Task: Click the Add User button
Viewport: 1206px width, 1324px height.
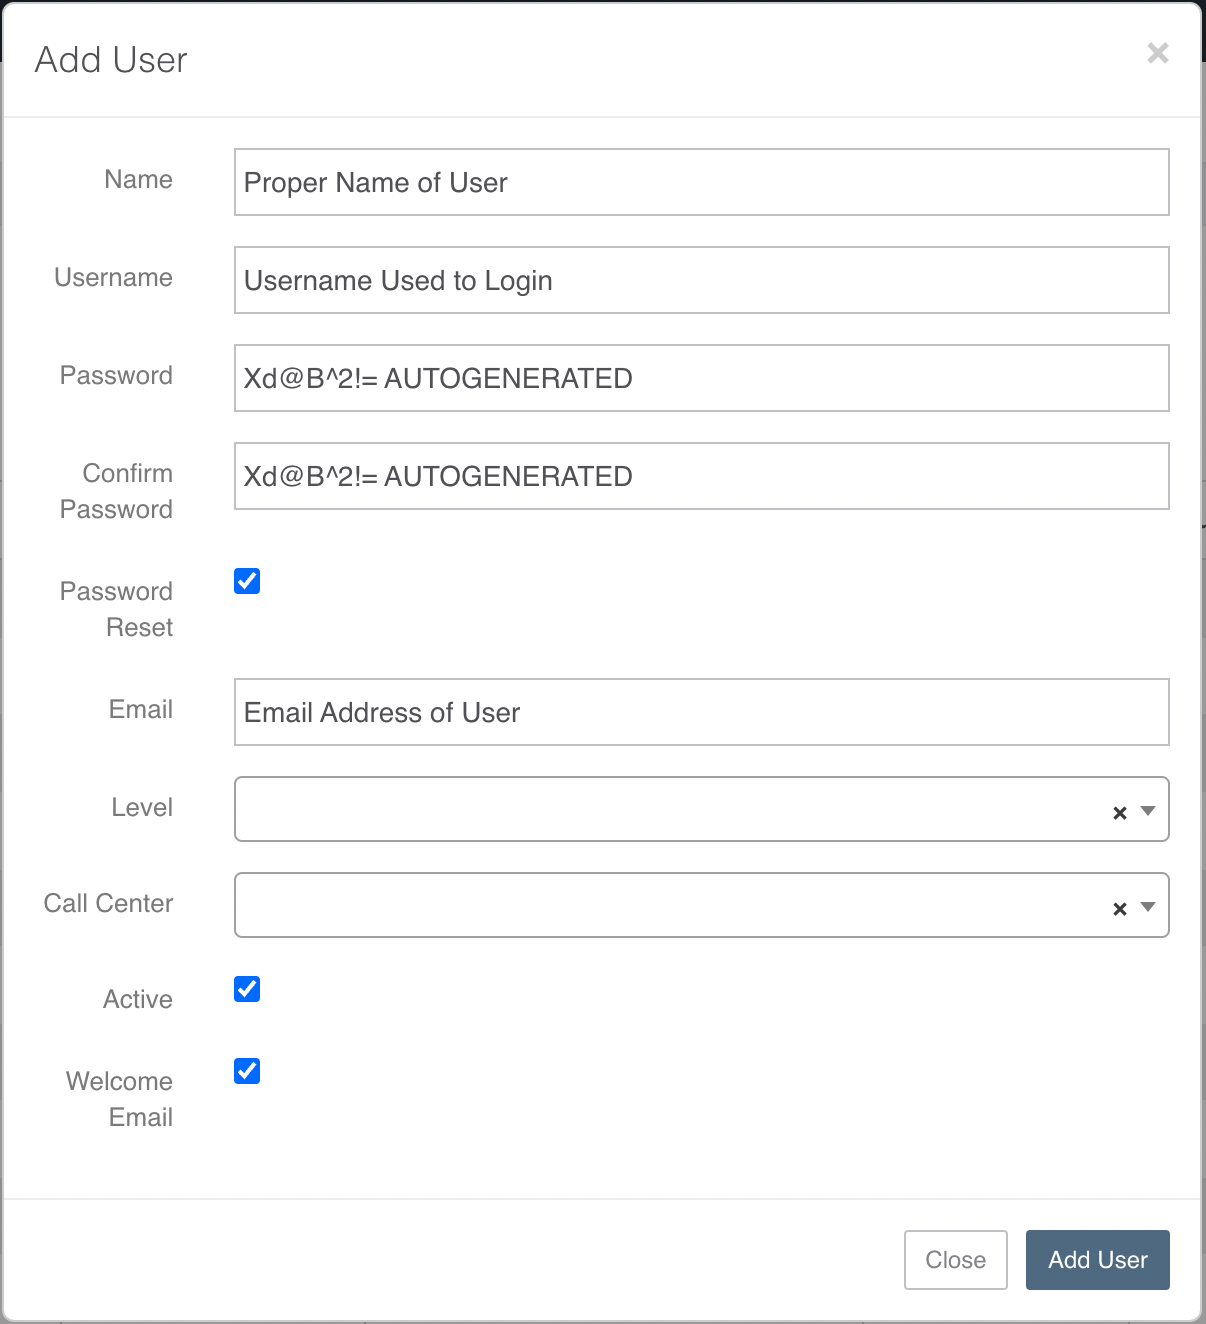Action: click(x=1097, y=1260)
